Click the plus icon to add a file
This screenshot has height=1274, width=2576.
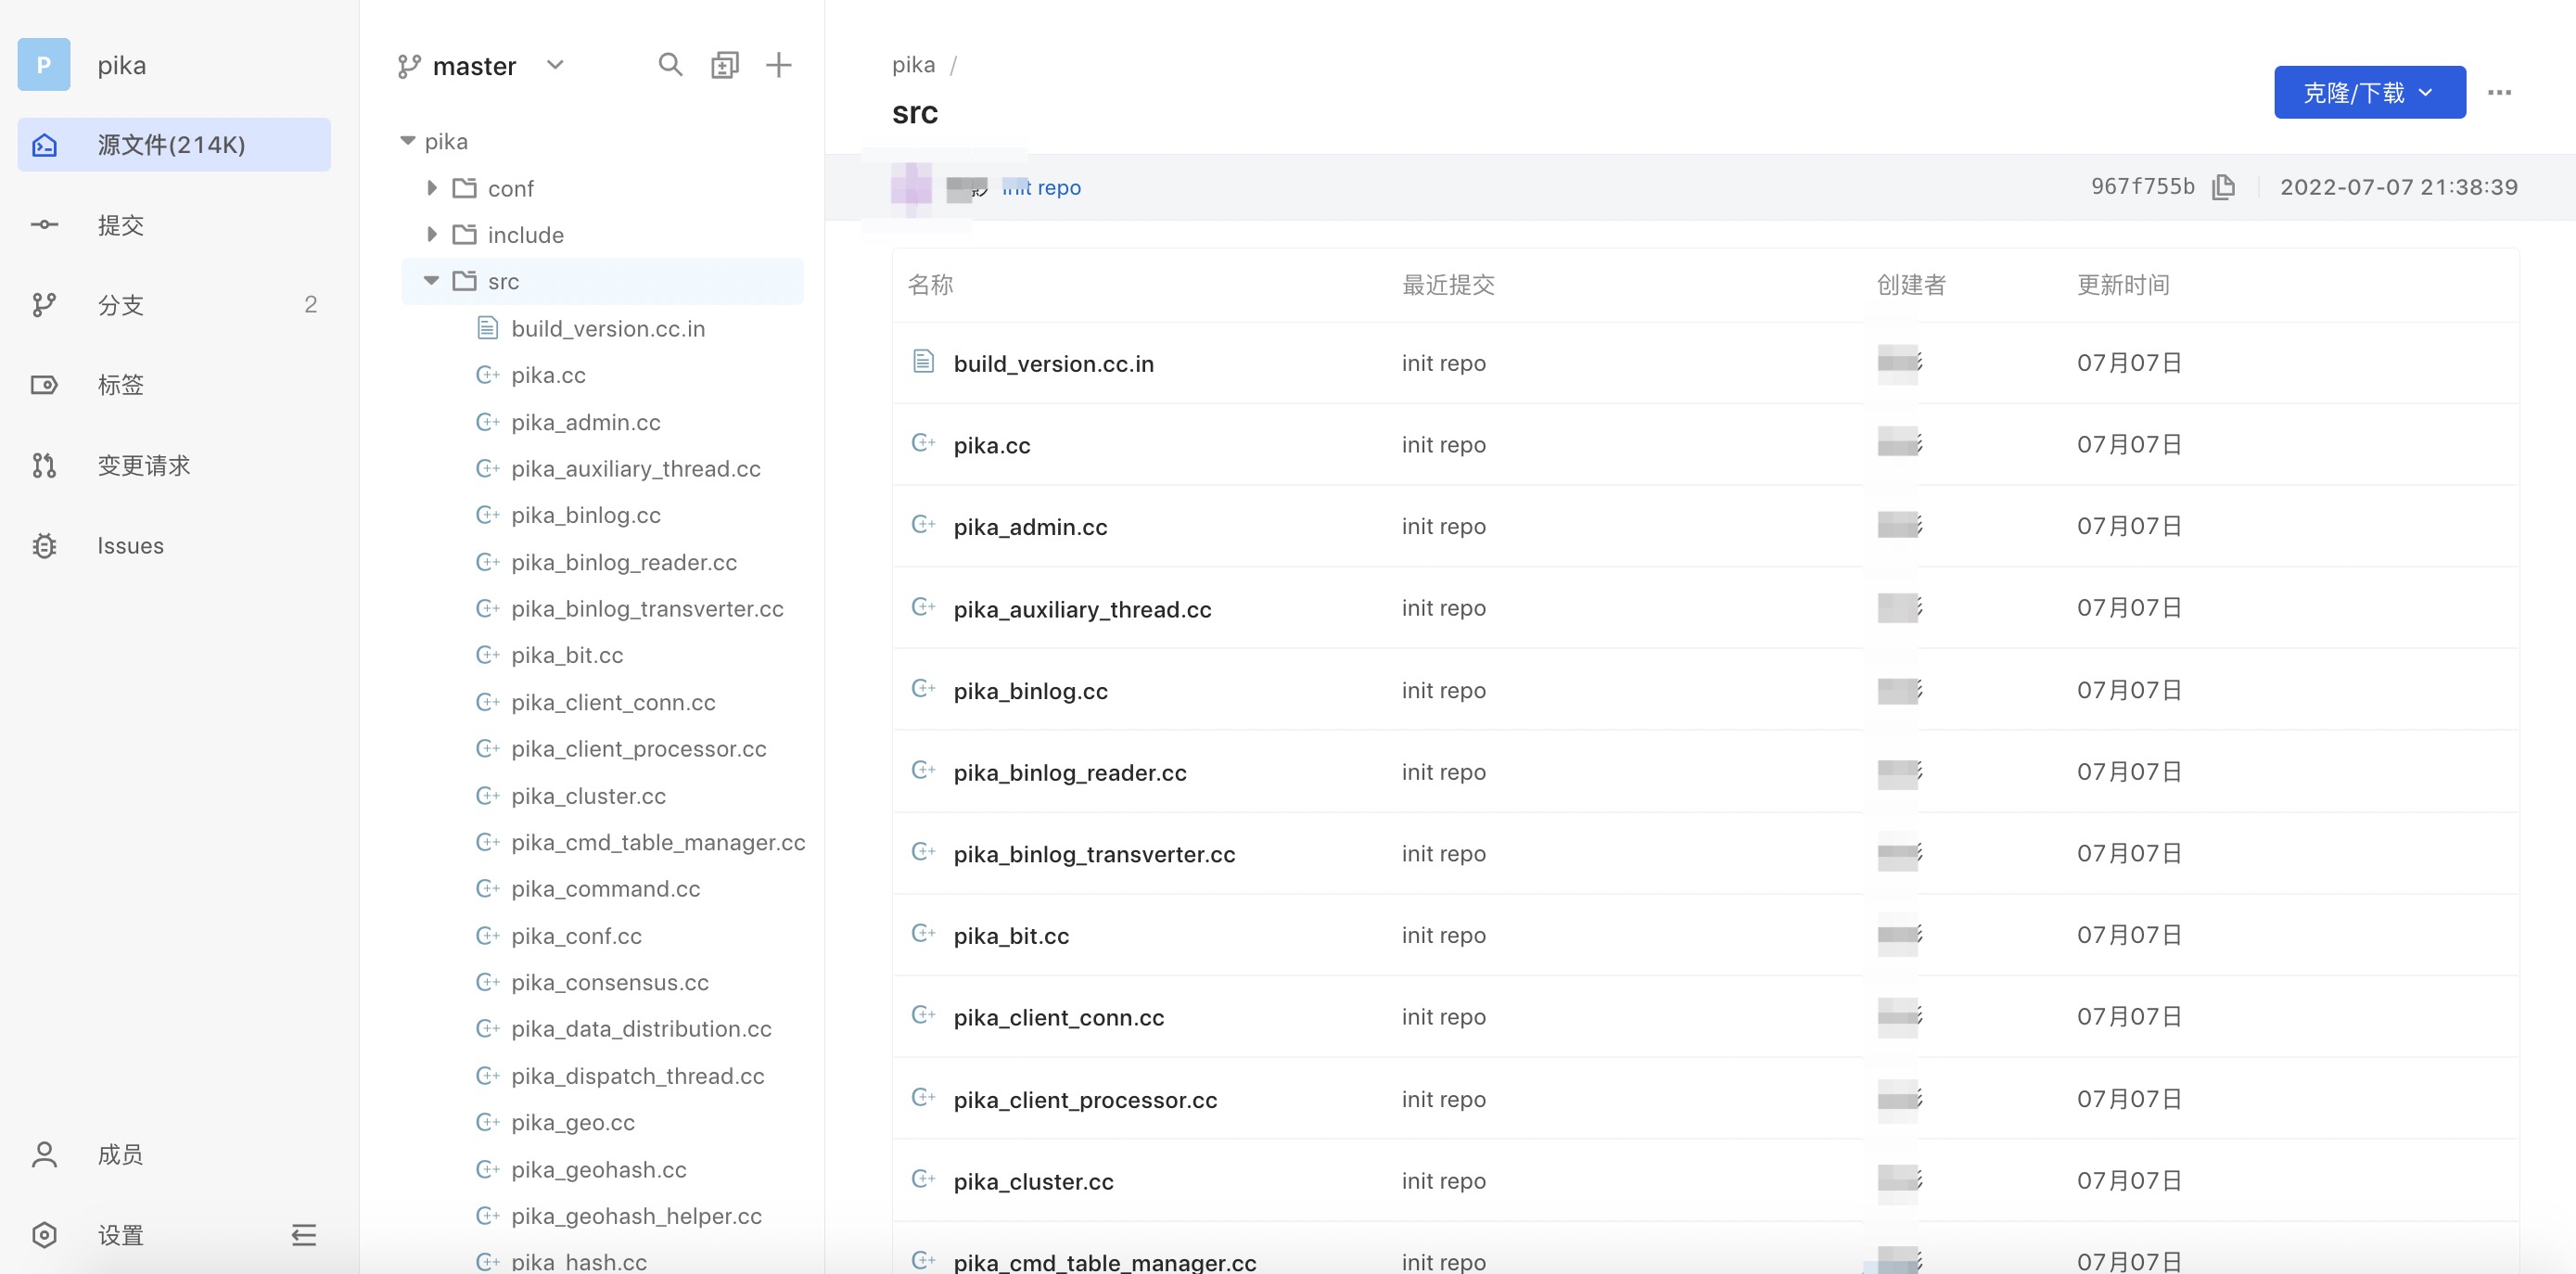coord(778,65)
